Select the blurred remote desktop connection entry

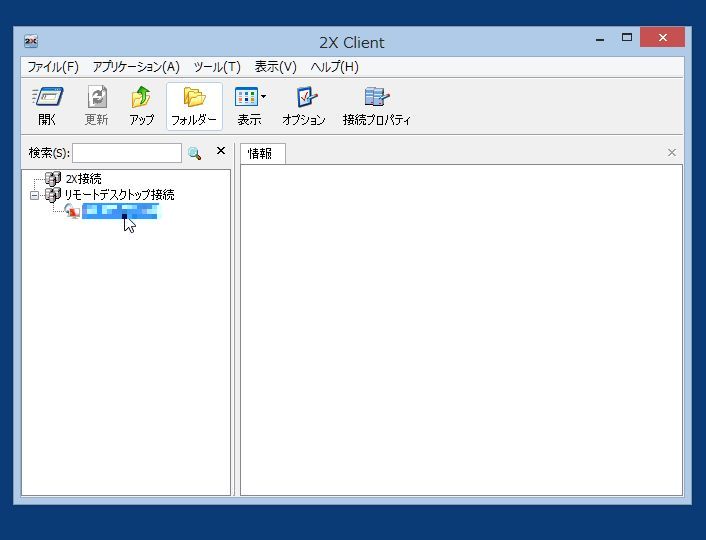[x=121, y=211]
